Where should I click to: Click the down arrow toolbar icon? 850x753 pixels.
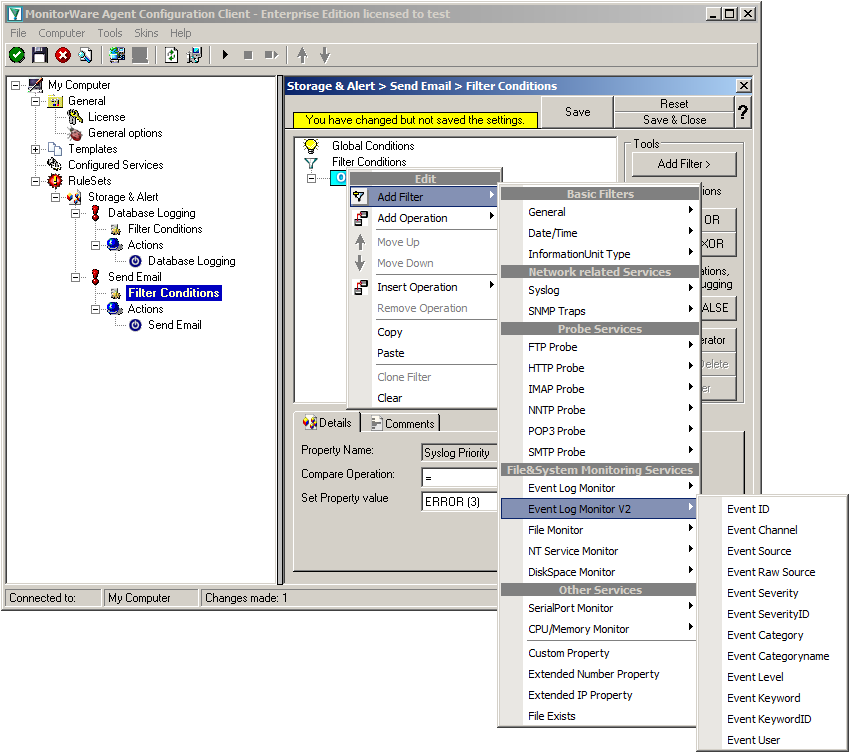(325, 55)
